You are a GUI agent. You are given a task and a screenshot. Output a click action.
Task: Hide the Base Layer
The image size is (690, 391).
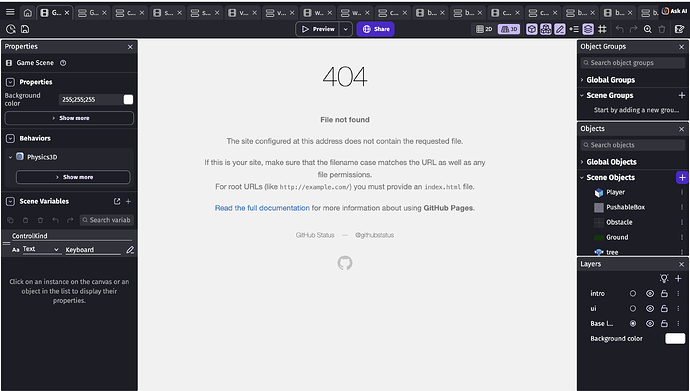[x=650, y=324]
